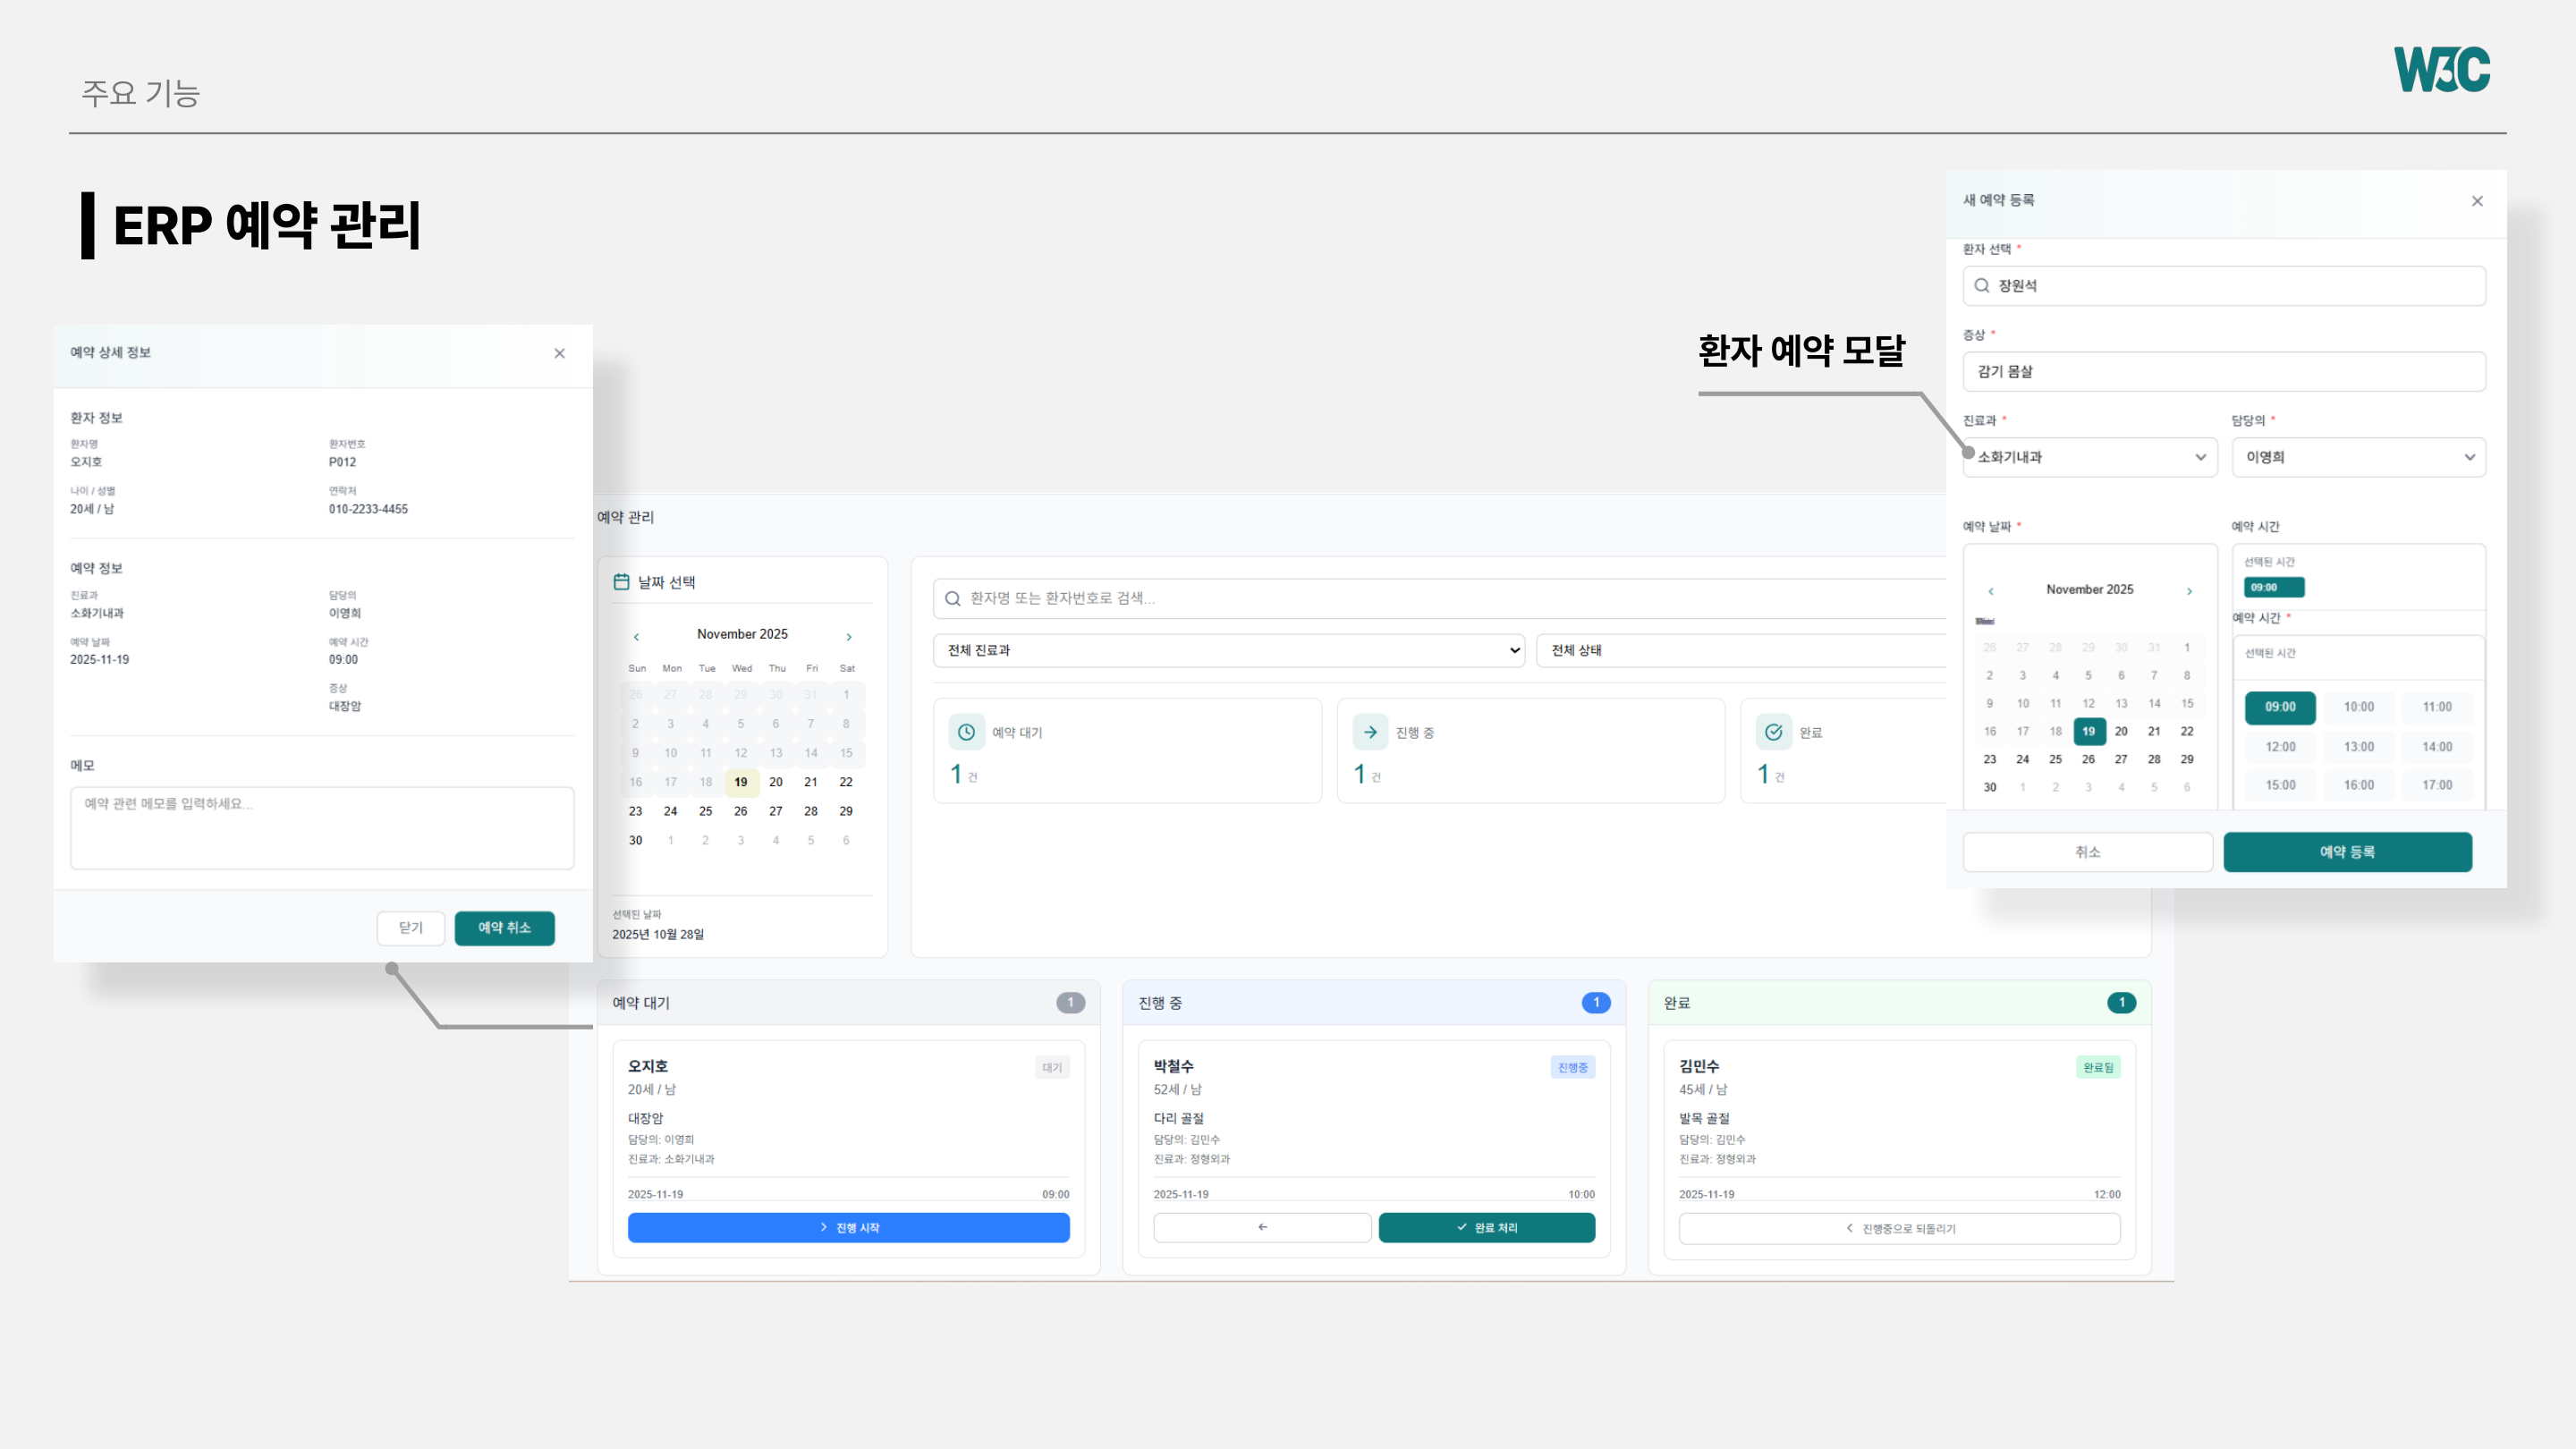Image resolution: width=2576 pixels, height=1449 pixels.
Task: Click the magnifier icon in the patient search bar
Action: [952, 598]
